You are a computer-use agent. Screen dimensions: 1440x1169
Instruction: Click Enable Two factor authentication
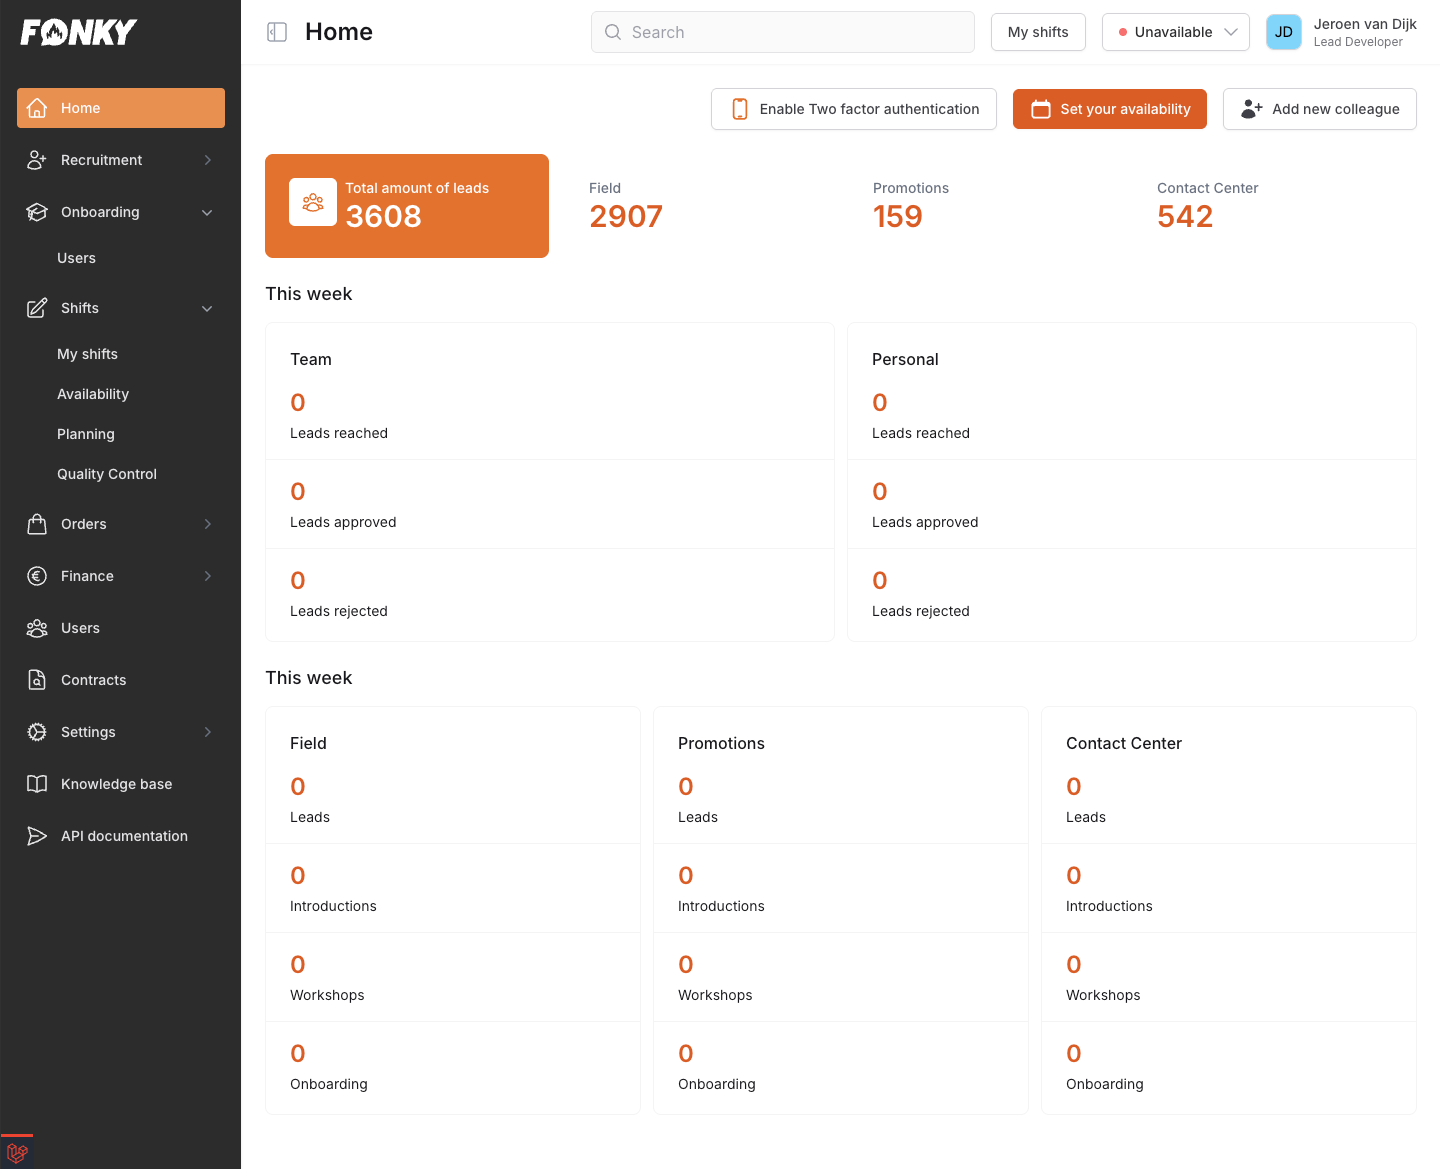pos(853,109)
